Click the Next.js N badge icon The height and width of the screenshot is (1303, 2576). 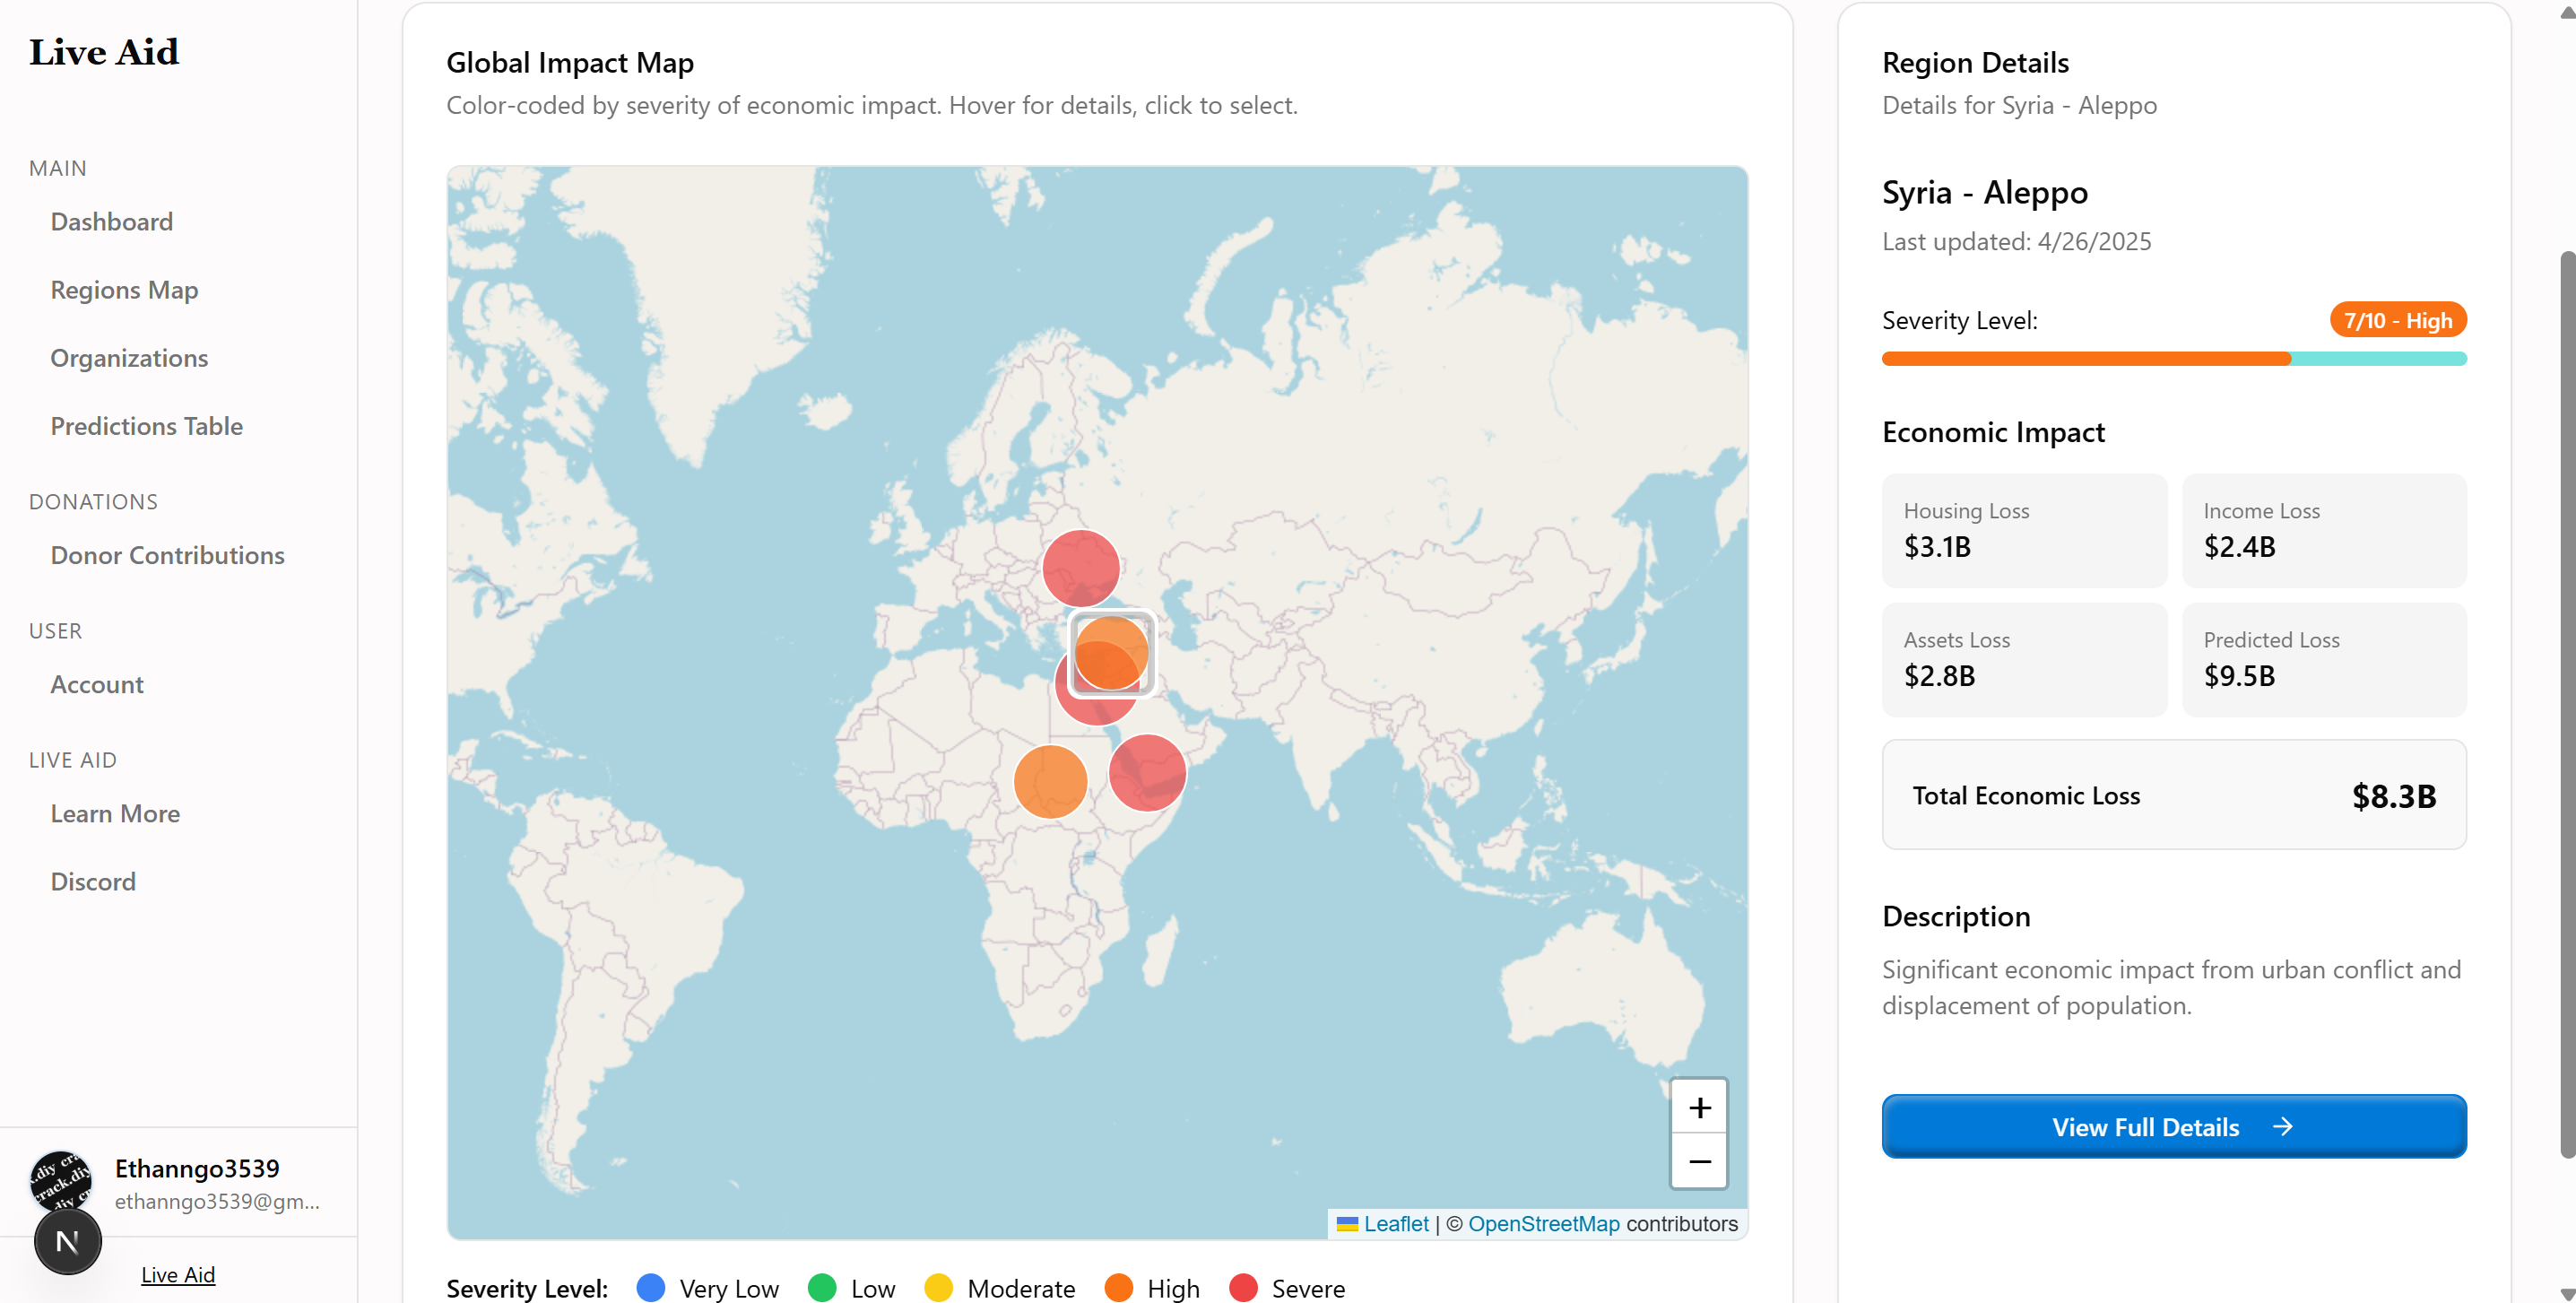click(68, 1241)
